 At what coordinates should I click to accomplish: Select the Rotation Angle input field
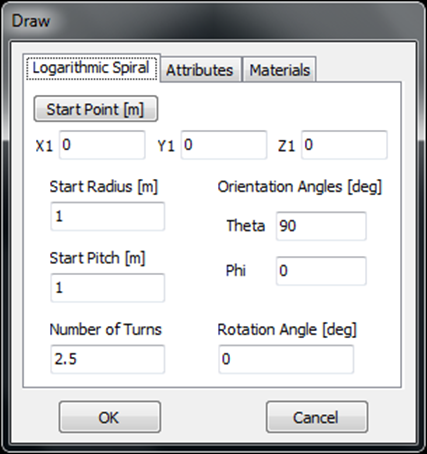(286, 359)
